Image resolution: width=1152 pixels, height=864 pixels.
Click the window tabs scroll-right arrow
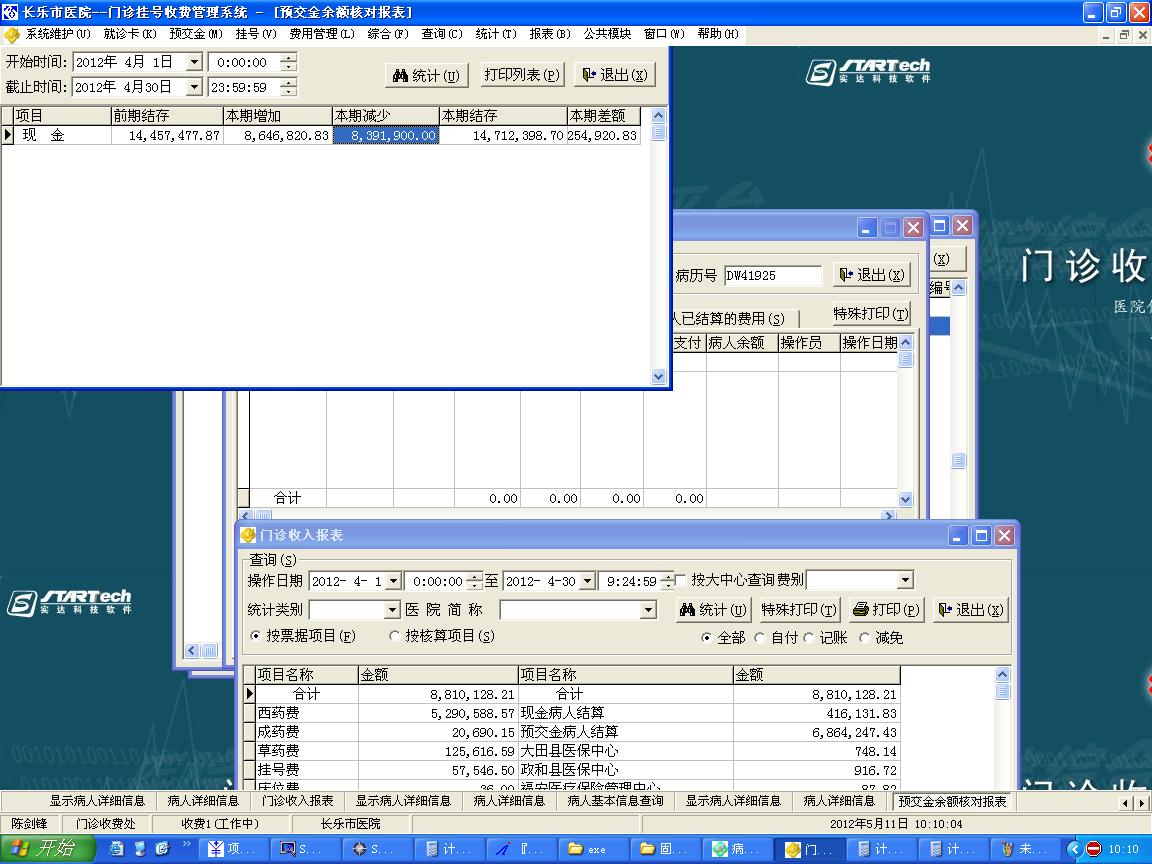1141,803
